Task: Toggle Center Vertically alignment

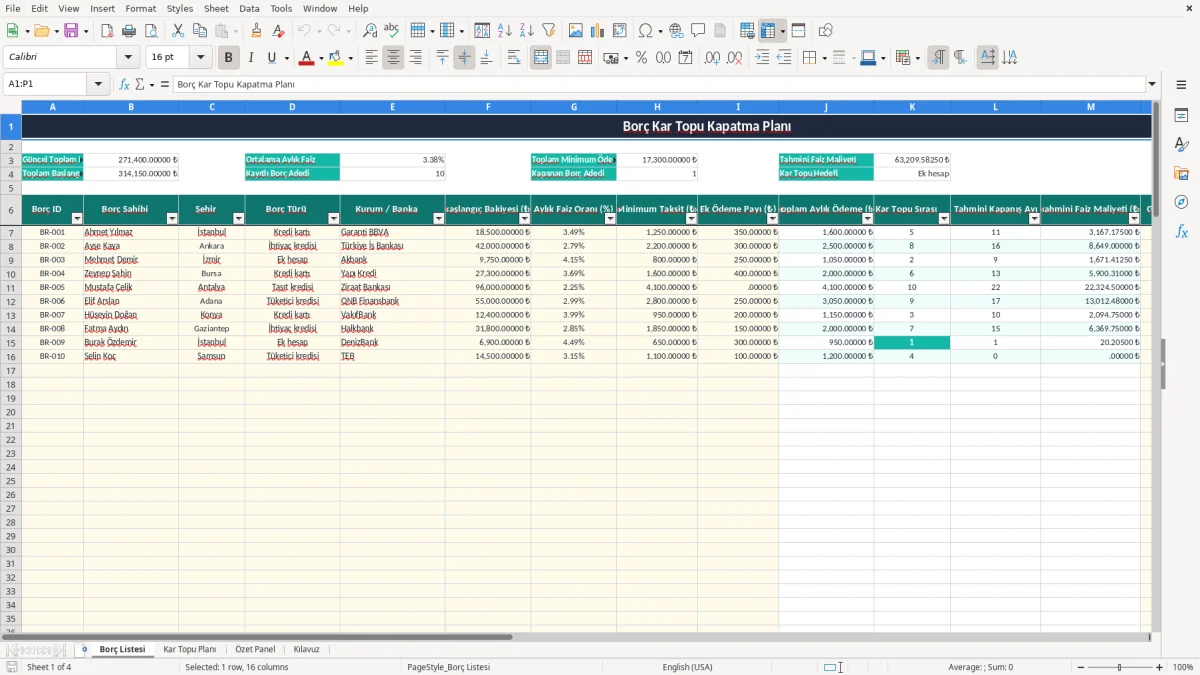Action: [464, 58]
